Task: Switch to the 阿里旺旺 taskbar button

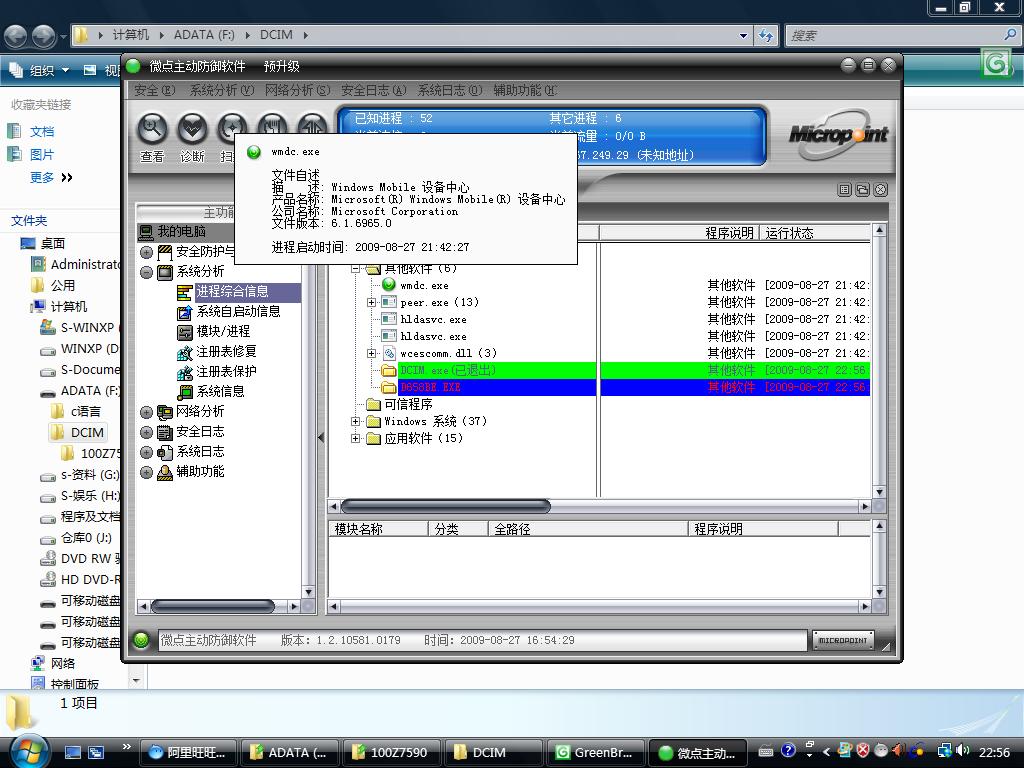Action: tap(189, 752)
